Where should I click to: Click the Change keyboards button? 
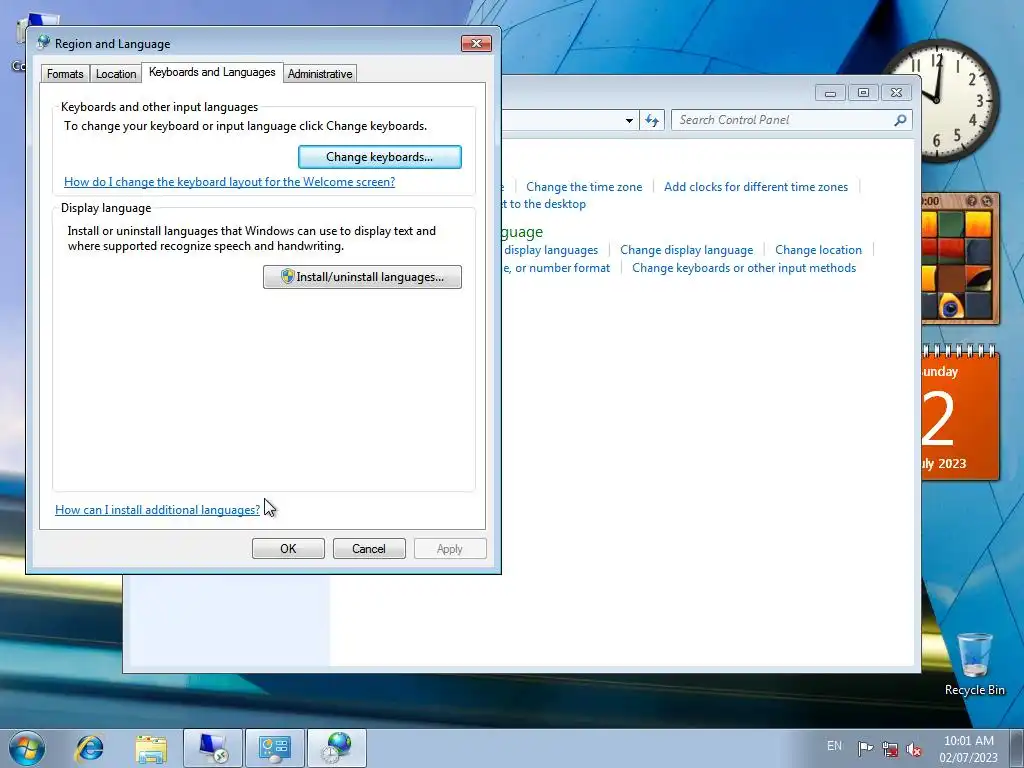[x=379, y=157]
